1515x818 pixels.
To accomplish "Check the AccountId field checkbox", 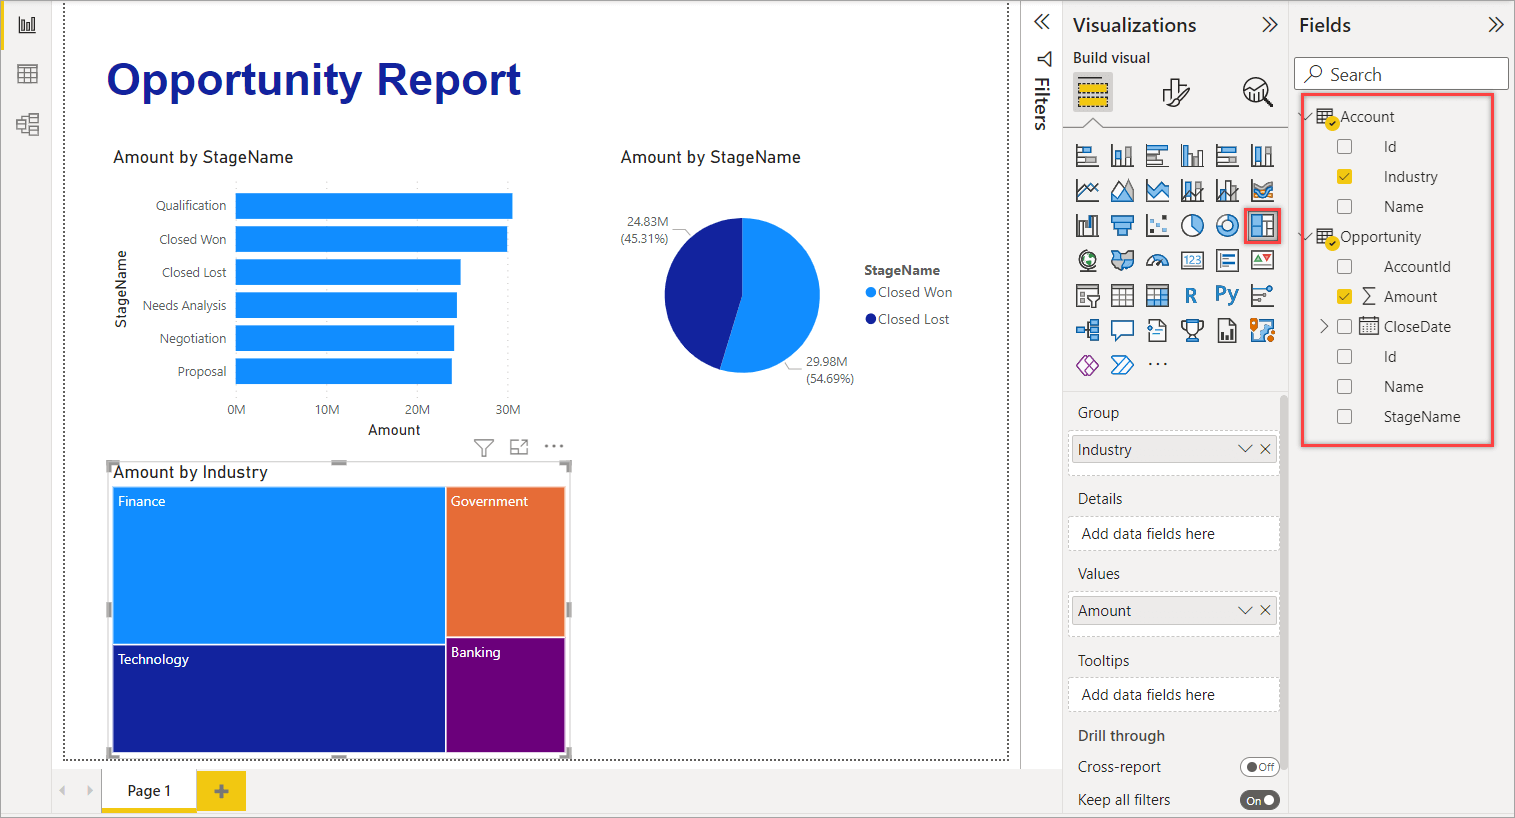I will [x=1344, y=267].
